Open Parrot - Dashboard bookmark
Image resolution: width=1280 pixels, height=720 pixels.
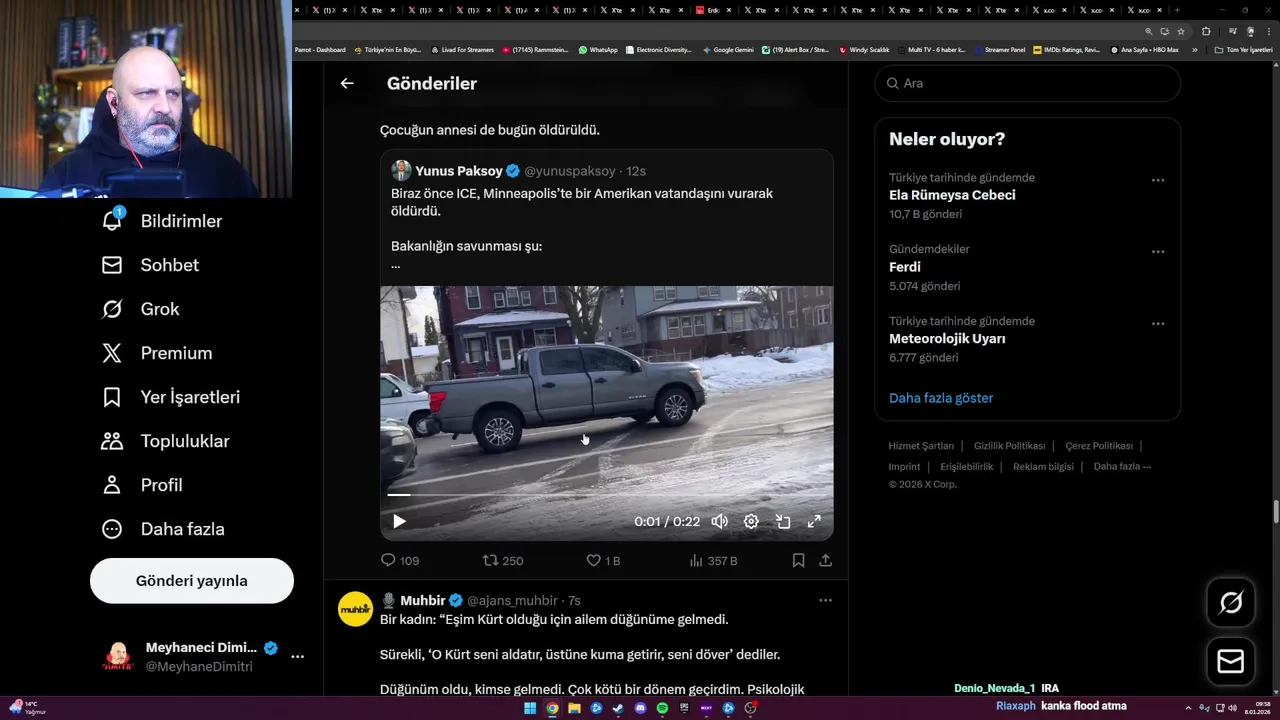point(320,49)
